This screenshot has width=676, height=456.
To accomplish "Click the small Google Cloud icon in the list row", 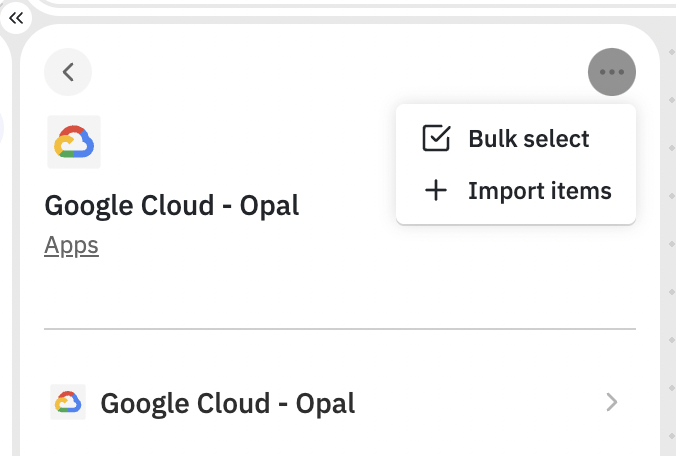I will coord(68,402).
